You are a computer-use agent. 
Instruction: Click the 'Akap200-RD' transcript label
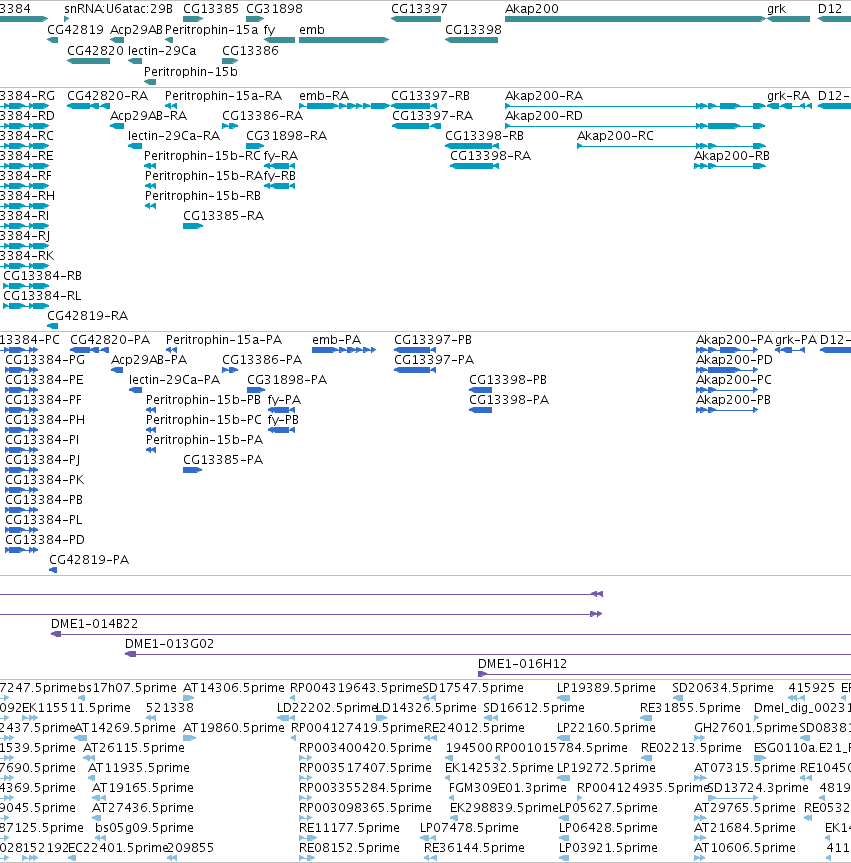[544, 116]
